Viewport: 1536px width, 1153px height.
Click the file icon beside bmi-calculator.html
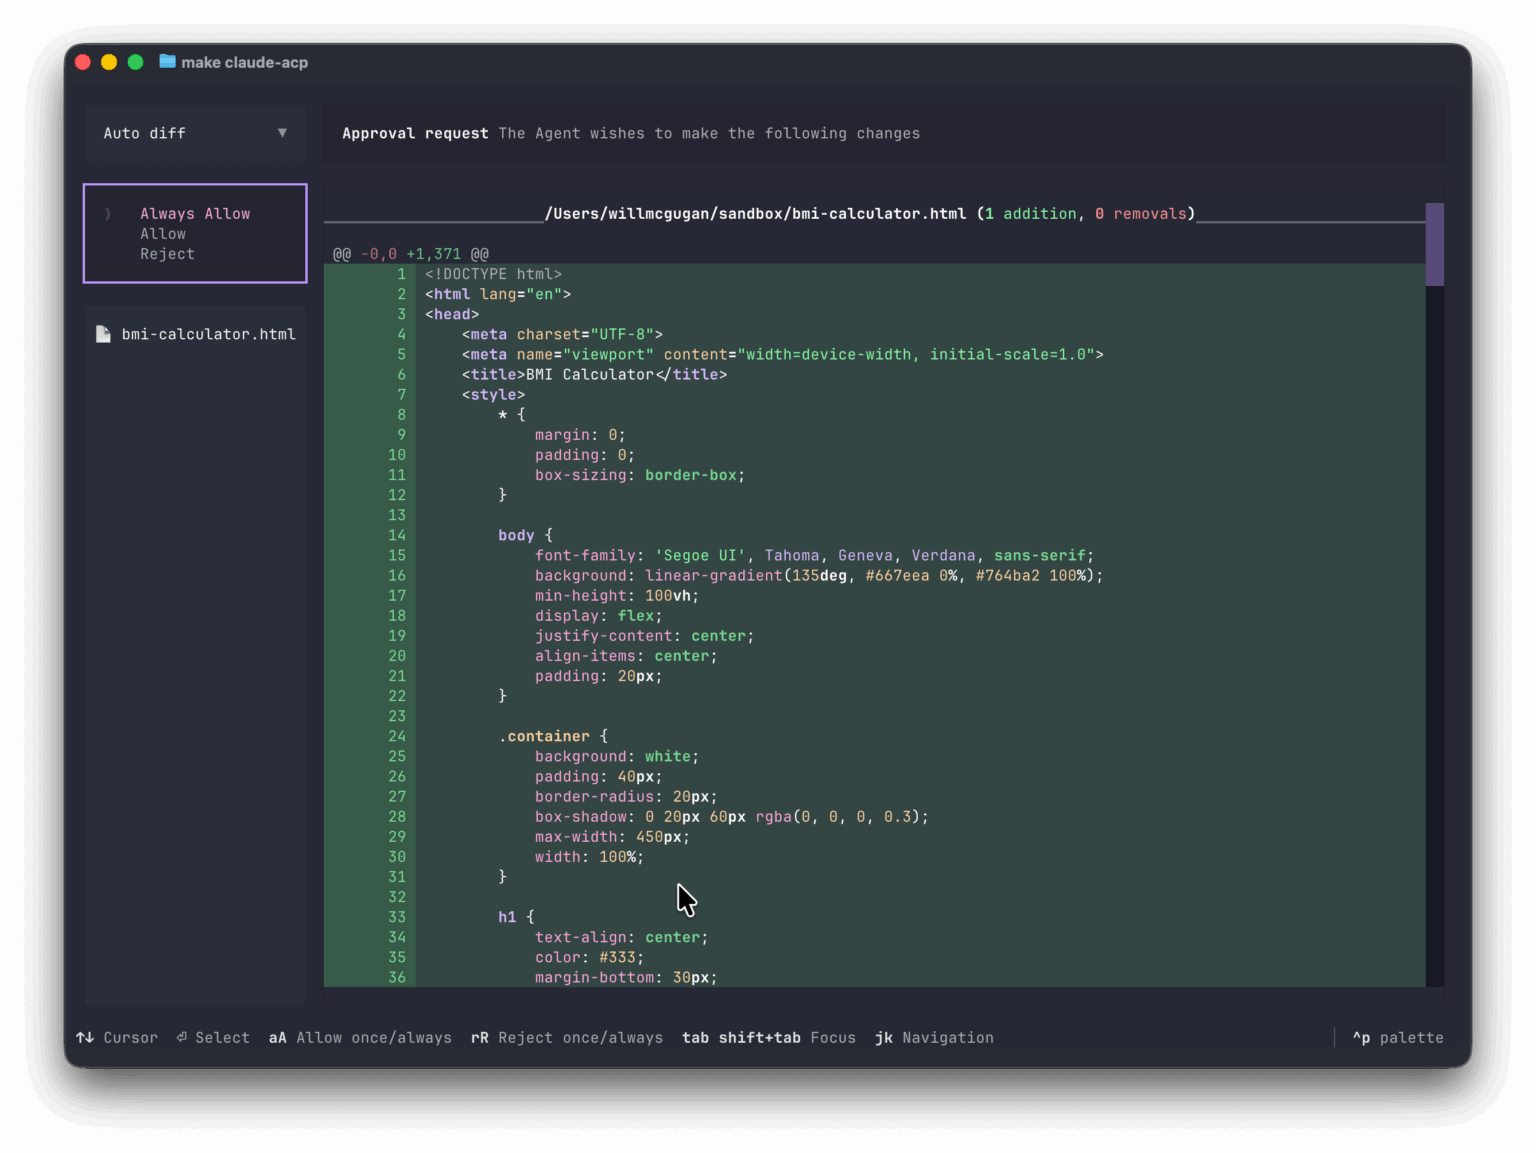pos(104,334)
